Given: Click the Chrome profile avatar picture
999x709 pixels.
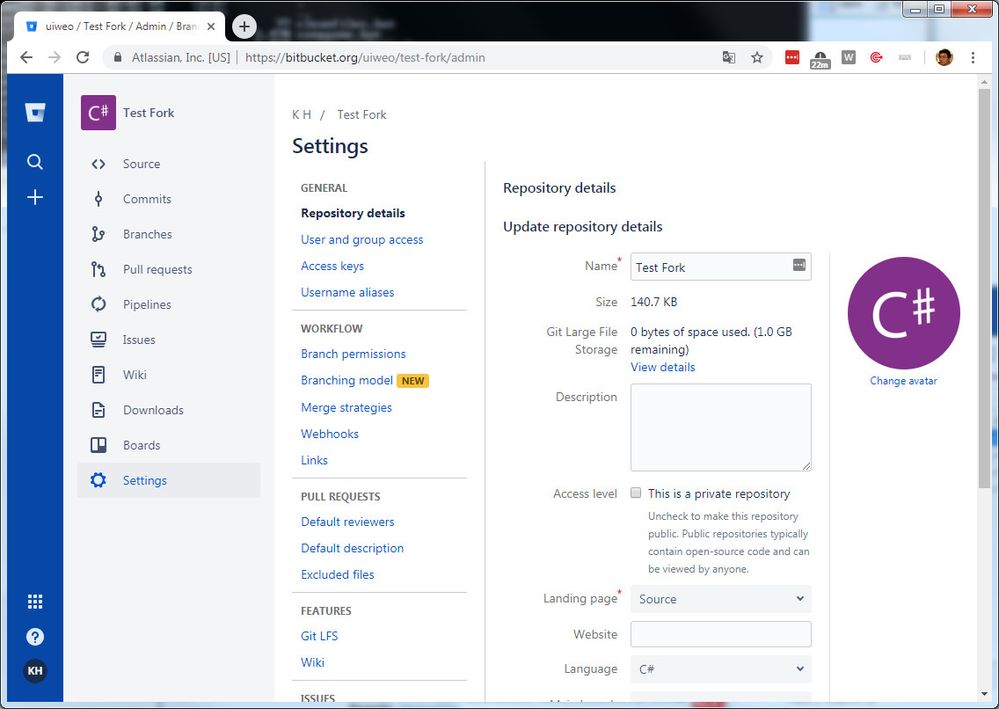Looking at the screenshot, I should click(944, 57).
